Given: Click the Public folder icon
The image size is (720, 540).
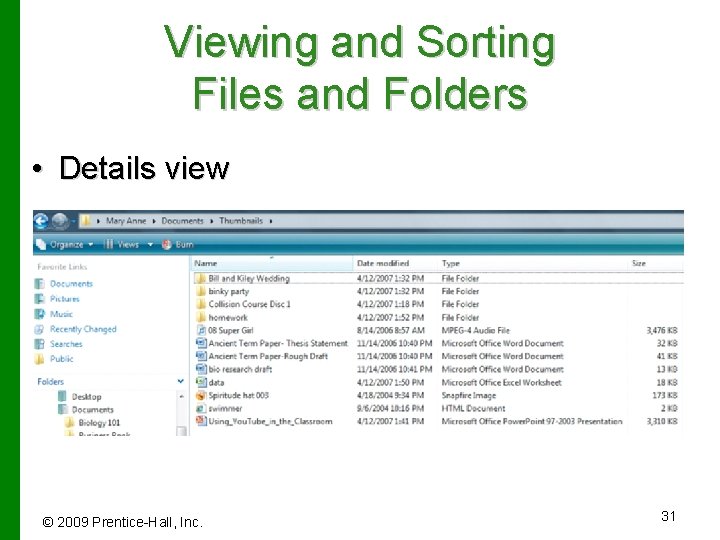Looking at the screenshot, I should tap(39, 359).
